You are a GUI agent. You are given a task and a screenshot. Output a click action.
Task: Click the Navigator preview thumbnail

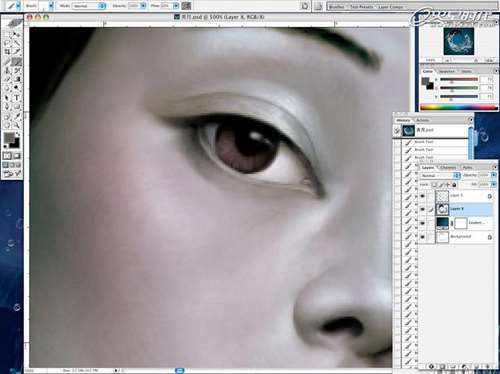pyautogui.click(x=459, y=41)
